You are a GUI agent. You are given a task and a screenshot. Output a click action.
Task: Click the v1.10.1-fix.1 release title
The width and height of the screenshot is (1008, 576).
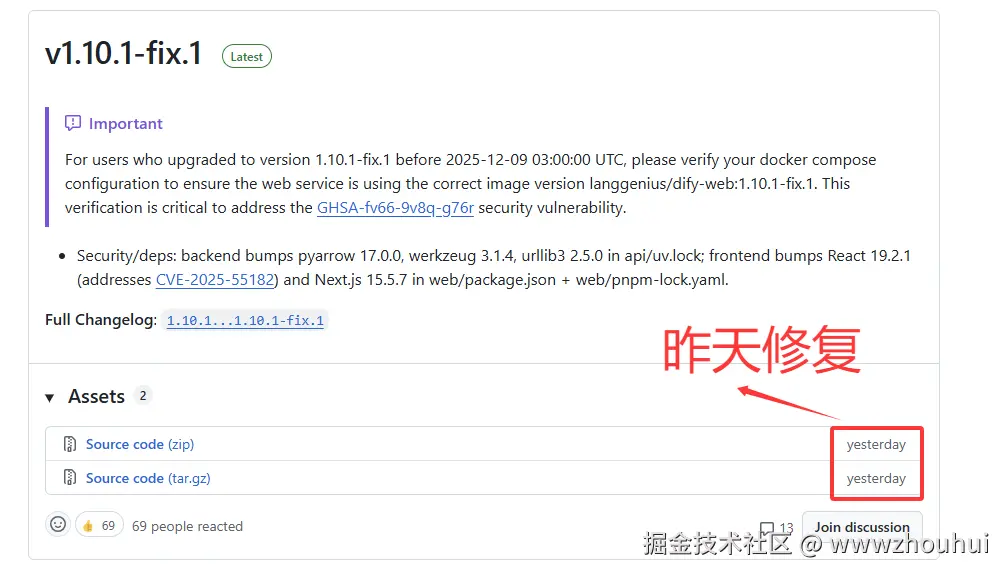tap(123, 53)
